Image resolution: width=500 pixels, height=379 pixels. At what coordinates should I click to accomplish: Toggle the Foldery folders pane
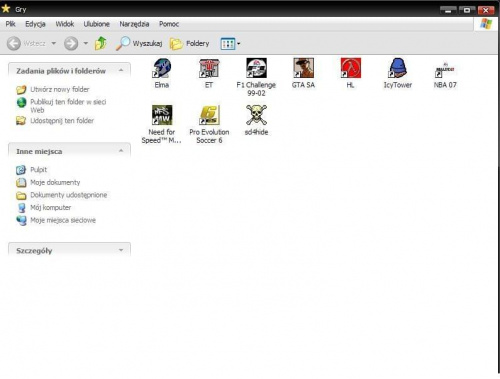coord(190,43)
